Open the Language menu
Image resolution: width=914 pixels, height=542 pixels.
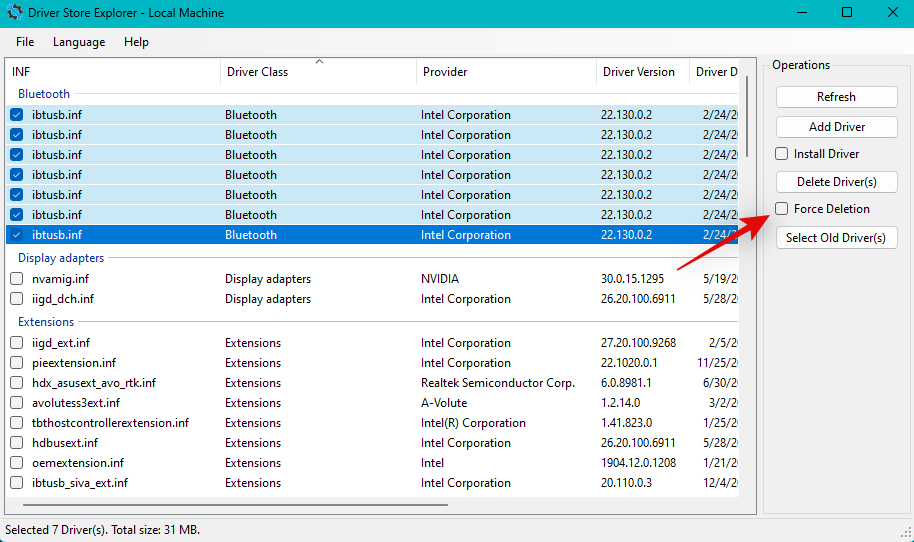pos(79,42)
